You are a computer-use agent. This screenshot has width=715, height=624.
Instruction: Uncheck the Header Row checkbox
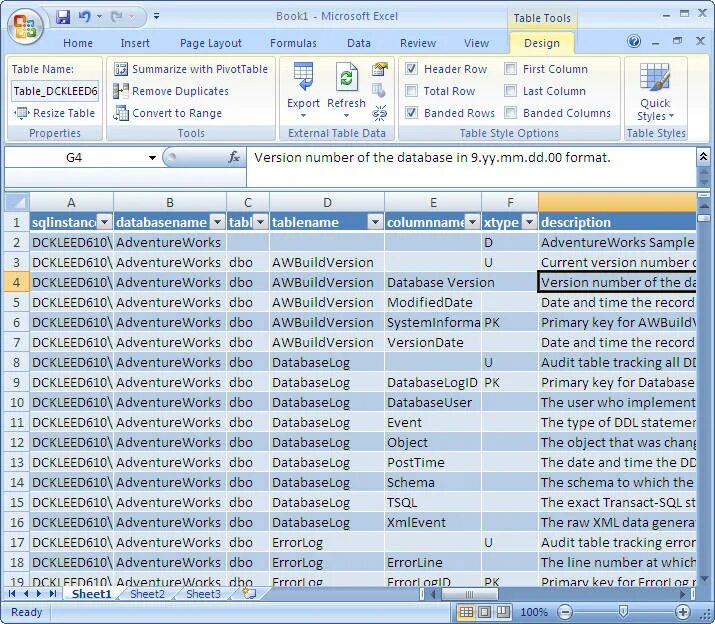coord(411,69)
